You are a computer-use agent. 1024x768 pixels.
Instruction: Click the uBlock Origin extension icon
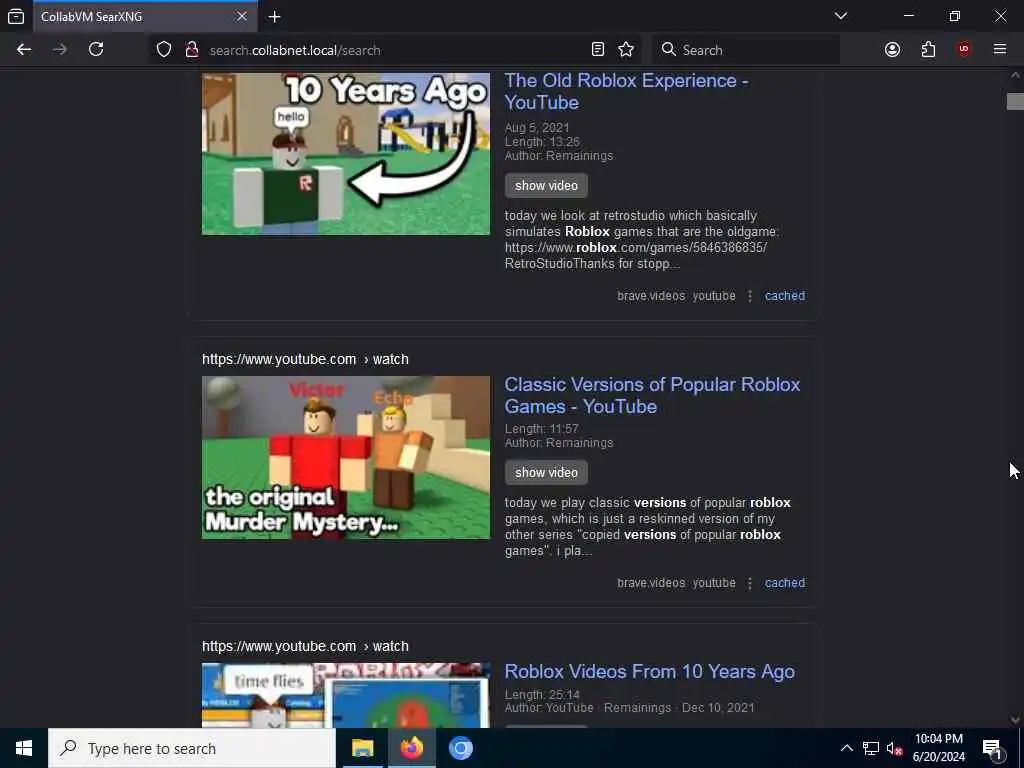pos(964,50)
